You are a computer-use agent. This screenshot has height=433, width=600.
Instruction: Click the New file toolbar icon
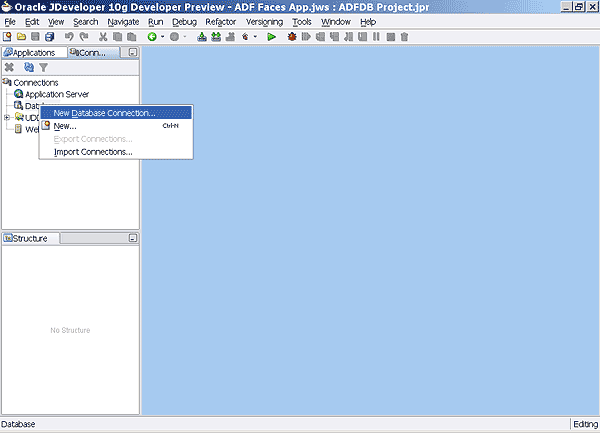(x=7, y=37)
